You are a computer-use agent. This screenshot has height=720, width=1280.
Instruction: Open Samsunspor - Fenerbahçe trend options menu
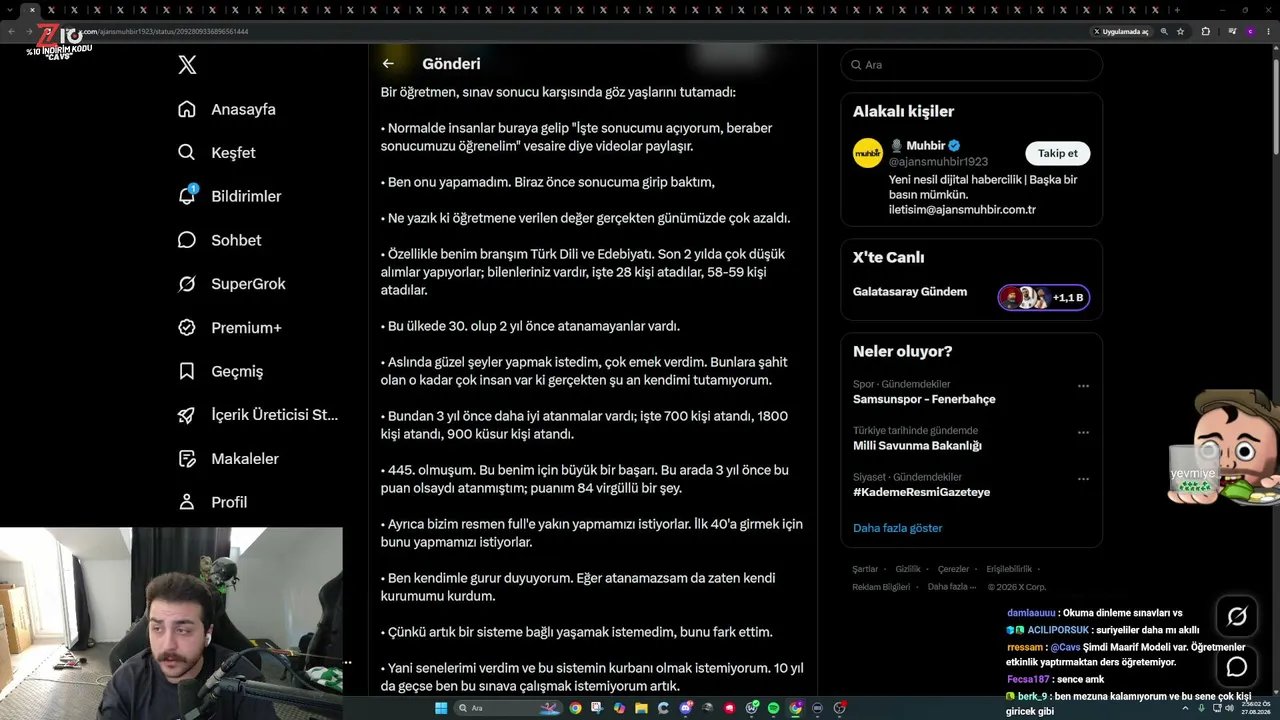(1083, 386)
